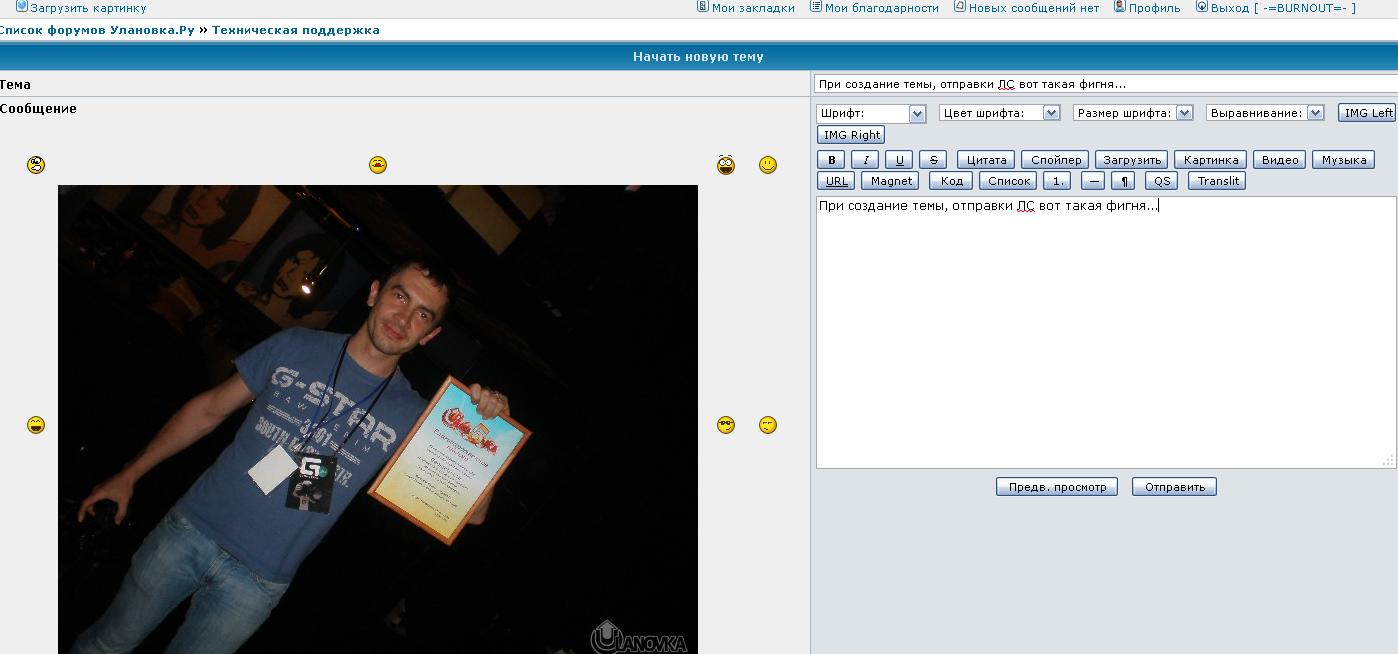Insert an image via the Картинка button

[x=1210, y=159]
